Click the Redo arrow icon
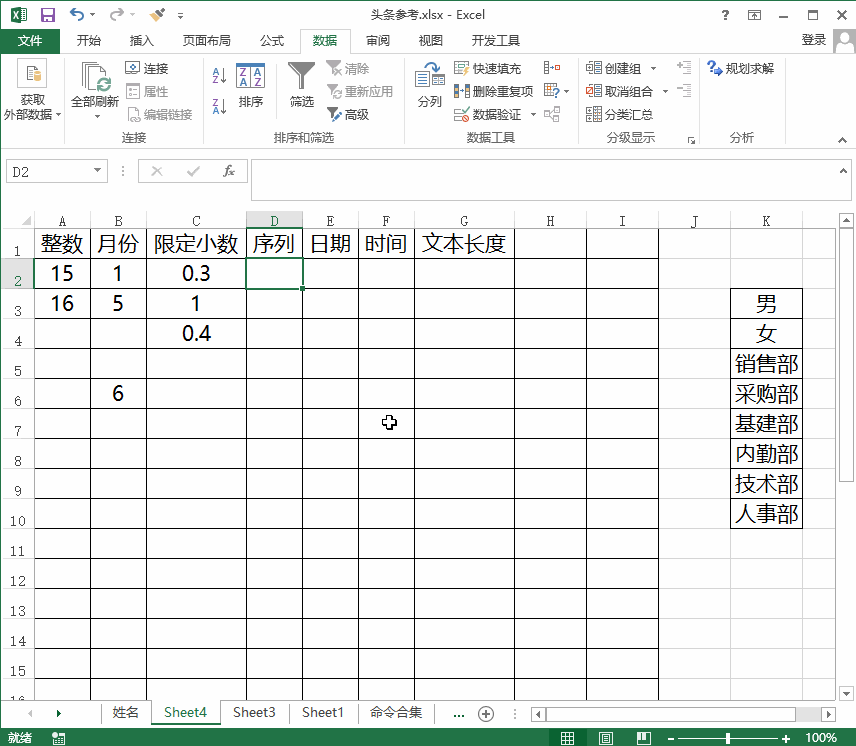856x746 pixels. [116, 15]
